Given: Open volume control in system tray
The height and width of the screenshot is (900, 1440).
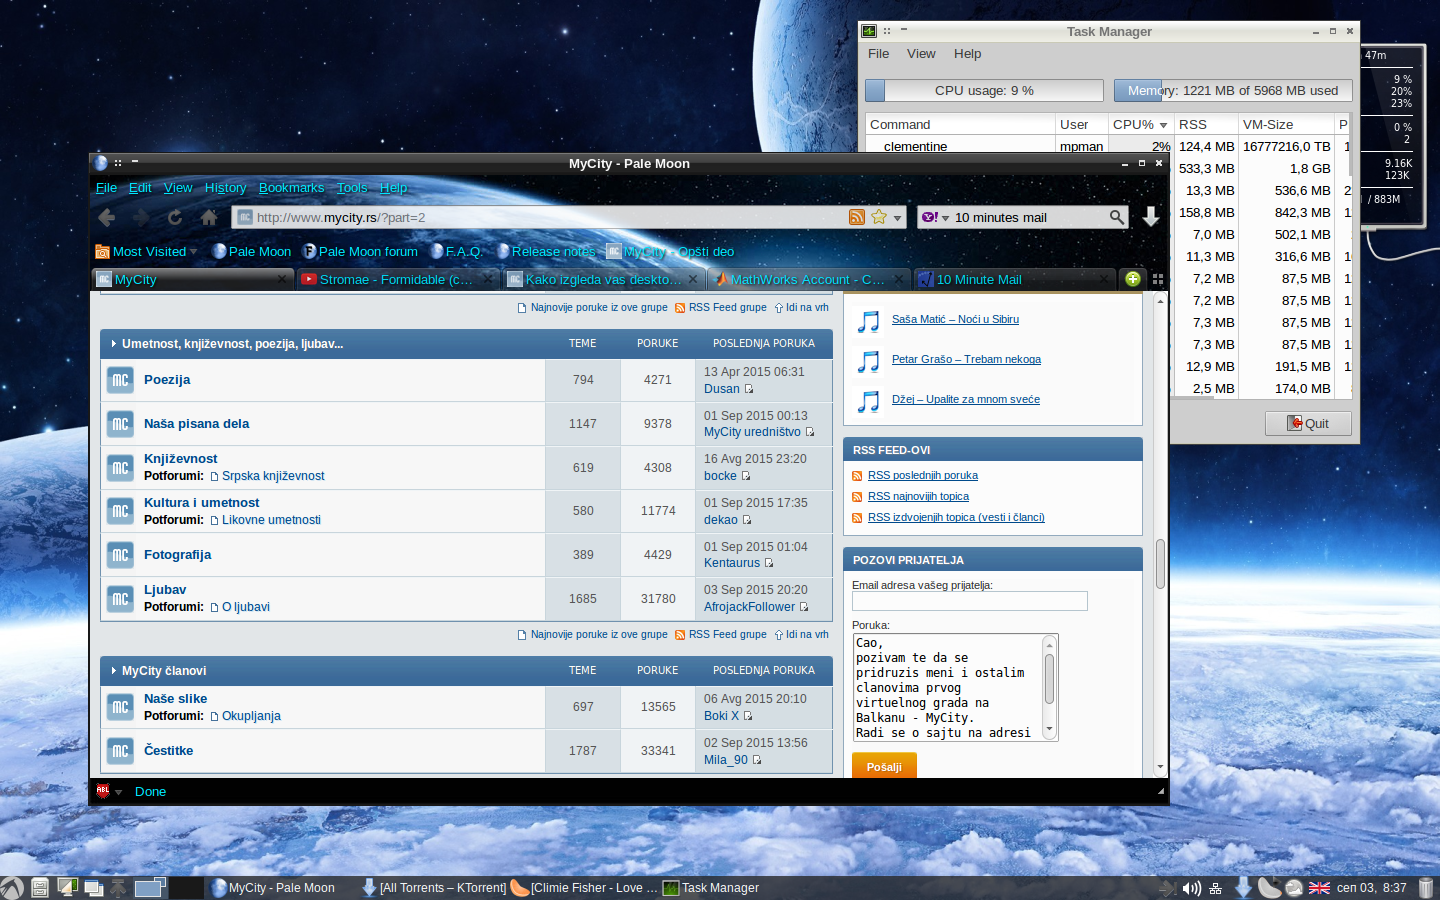Looking at the screenshot, I should click(1191, 888).
